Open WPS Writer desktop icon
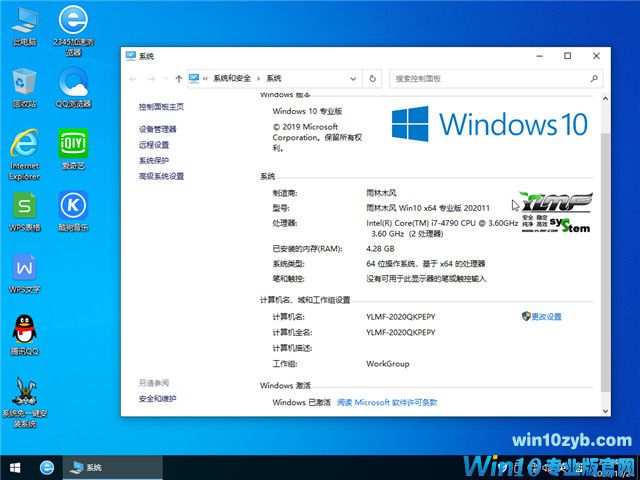640x480 pixels. click(x=24, y=274)
